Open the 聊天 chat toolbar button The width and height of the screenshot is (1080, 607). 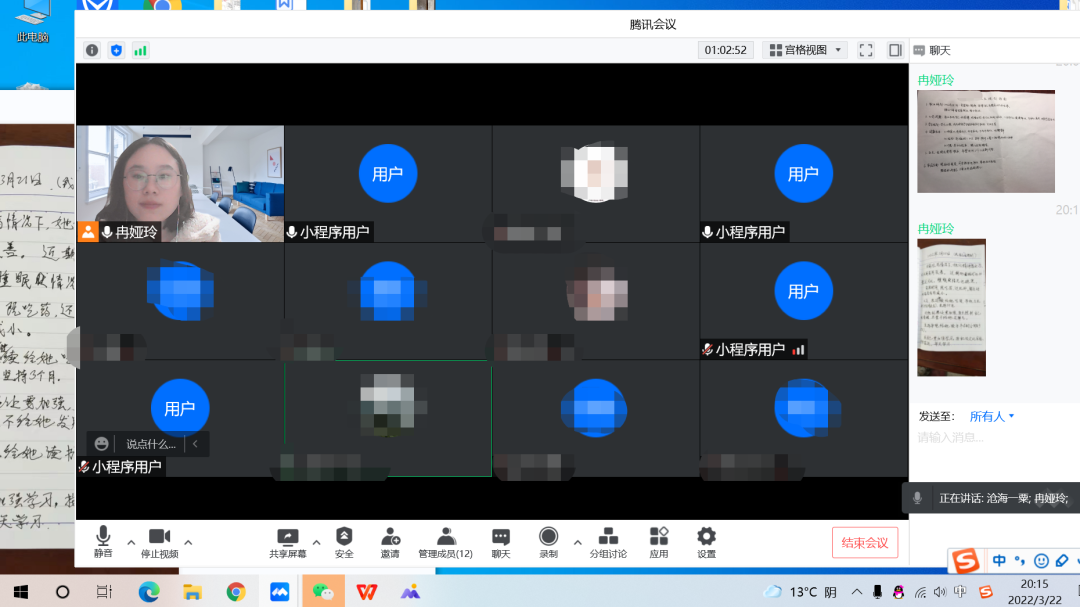point(501,542)
